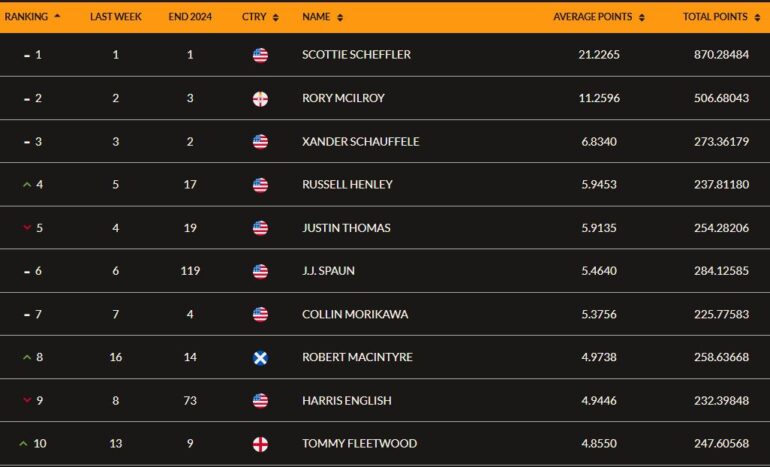Screen dimensions: 770x467
Task: Click the England flag beside Tommy Fleetwood
Action: pyautogui.click(x=260, y=444)
